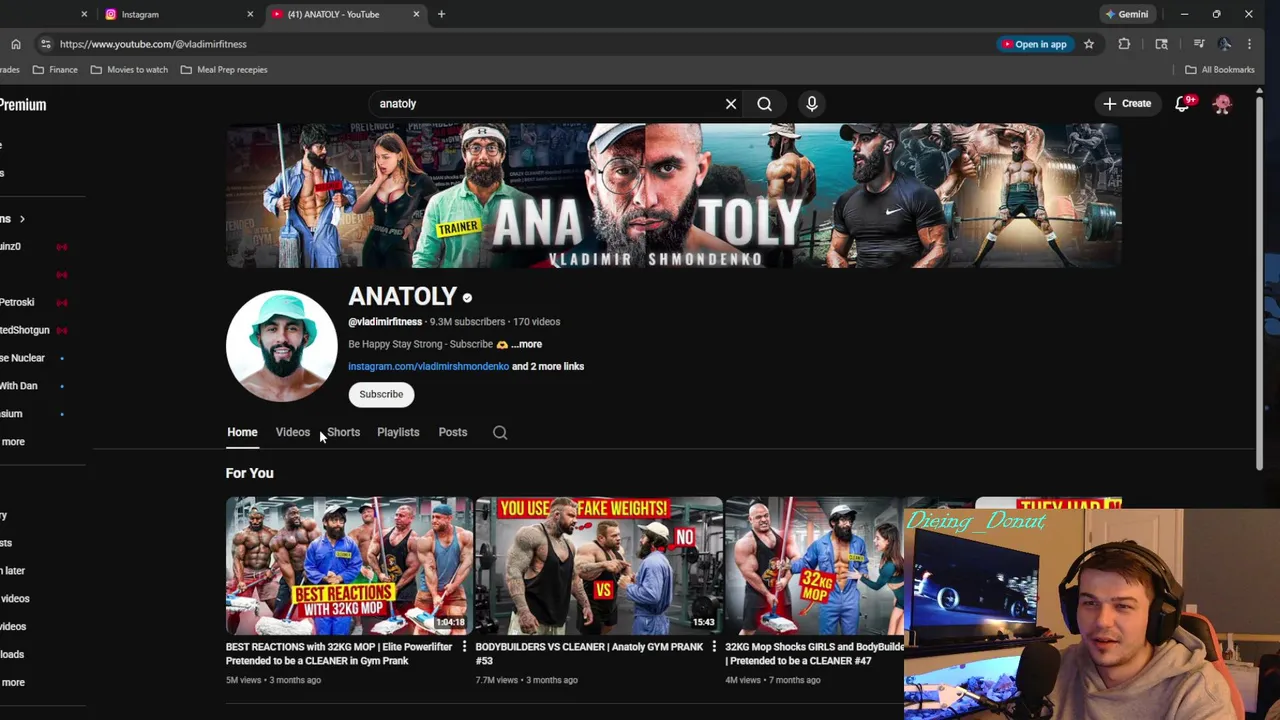Open the Meal Prep recepies bookmarks folder

coord(224,70)
